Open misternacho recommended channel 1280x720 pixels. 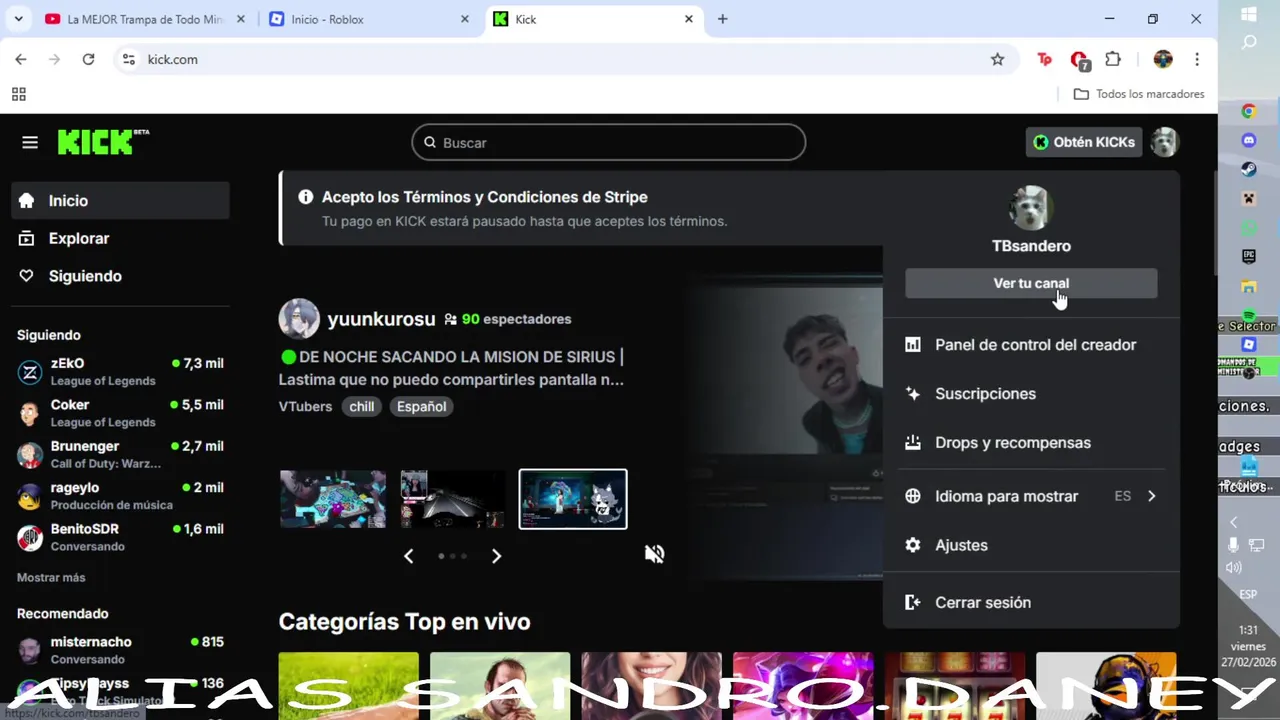[120, 650]
